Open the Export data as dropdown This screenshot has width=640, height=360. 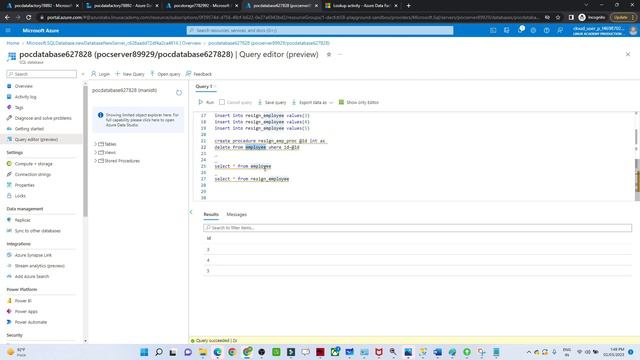tap(312, 102)
